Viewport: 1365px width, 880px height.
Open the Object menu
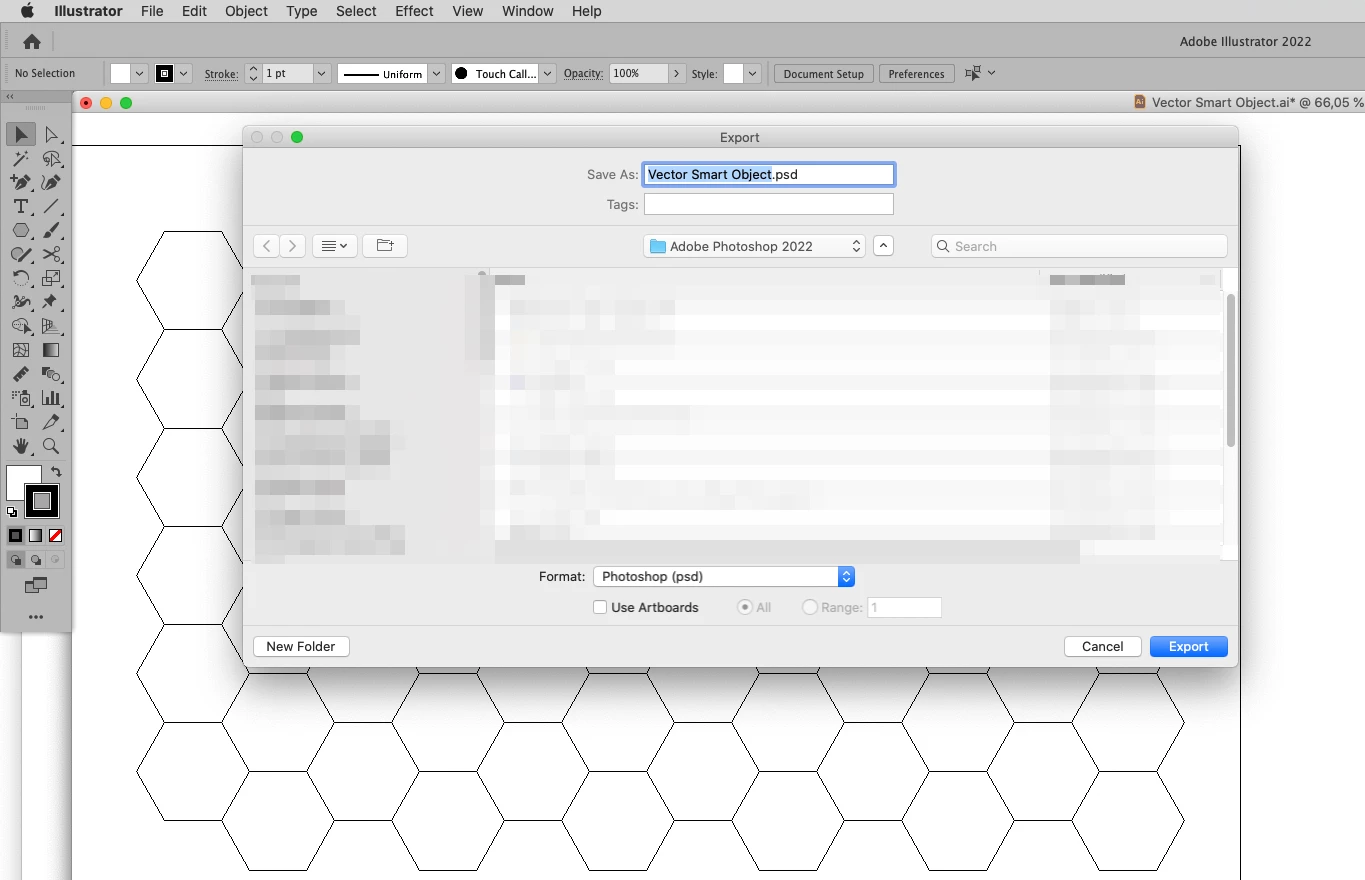(x=246, y=11)
